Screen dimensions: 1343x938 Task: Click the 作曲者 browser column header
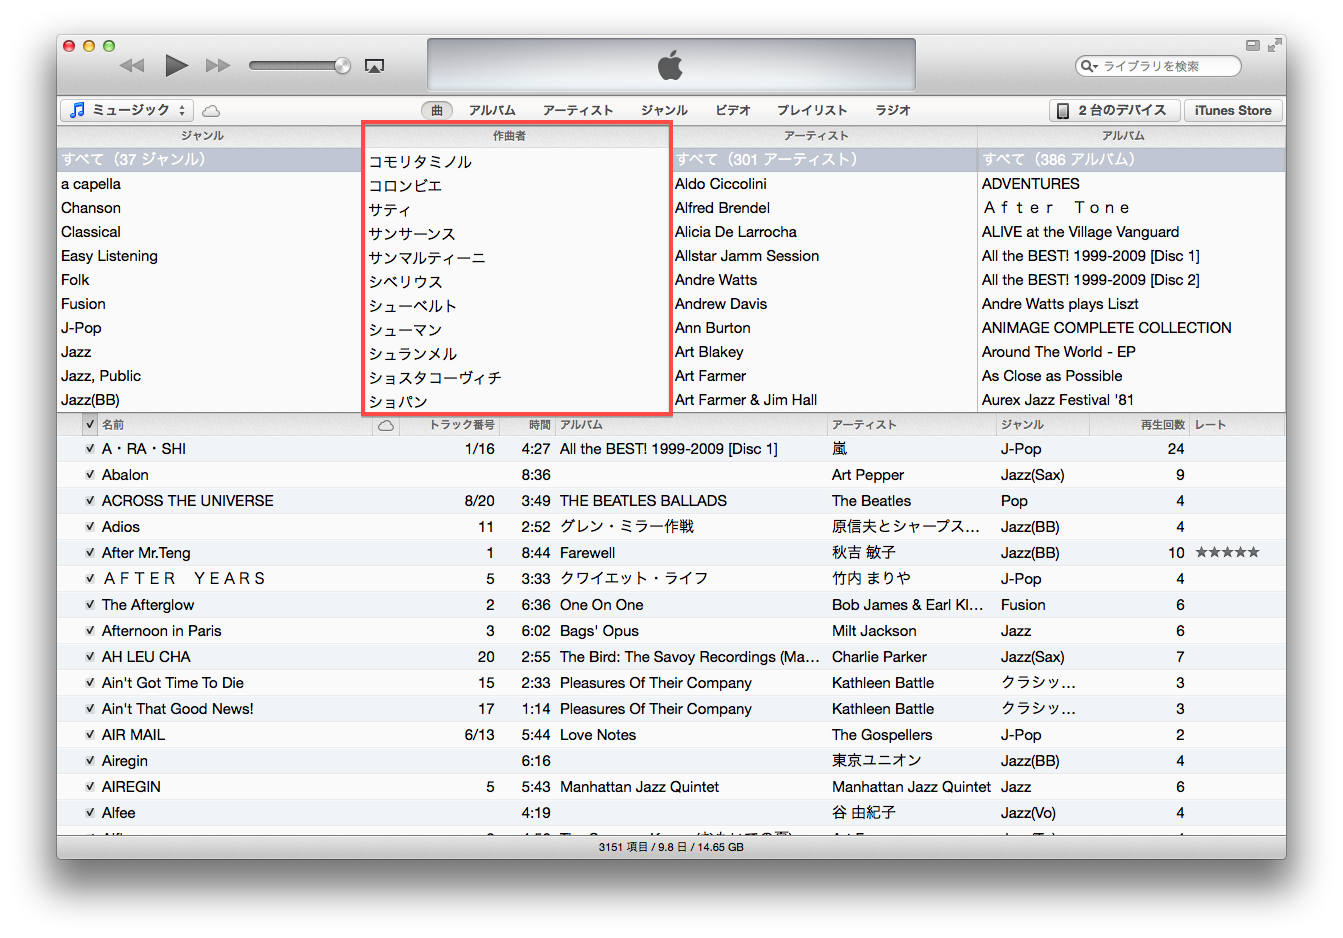(x=515, y=136)
